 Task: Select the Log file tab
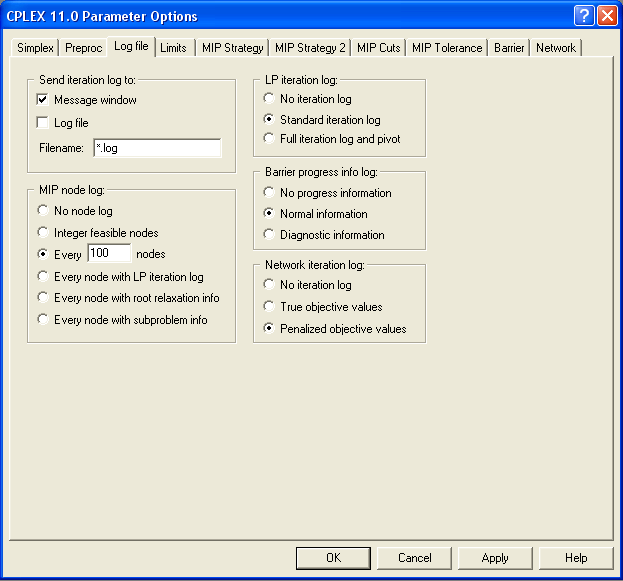(131, 46)
